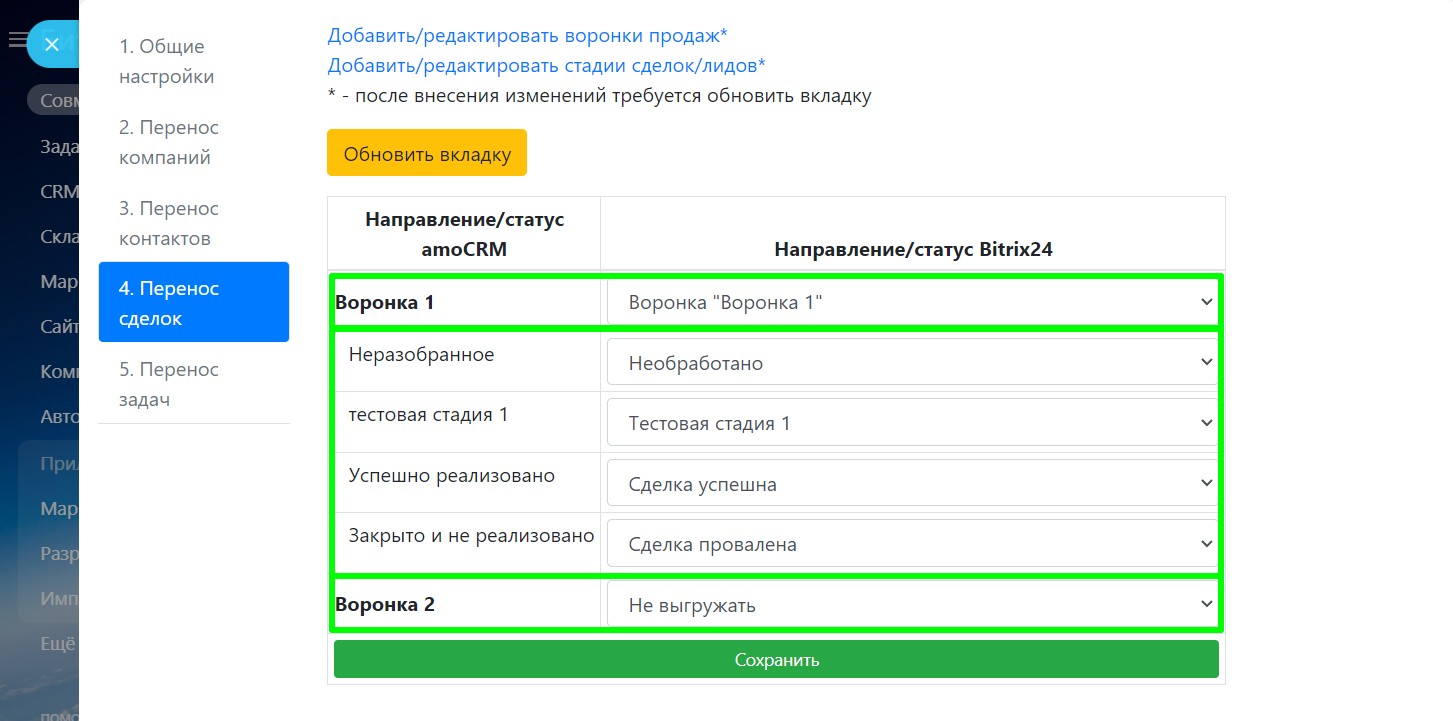Click the yellow Обновить вкладку button
This screenshot has height=721, width=1453.
click(427, 153)
